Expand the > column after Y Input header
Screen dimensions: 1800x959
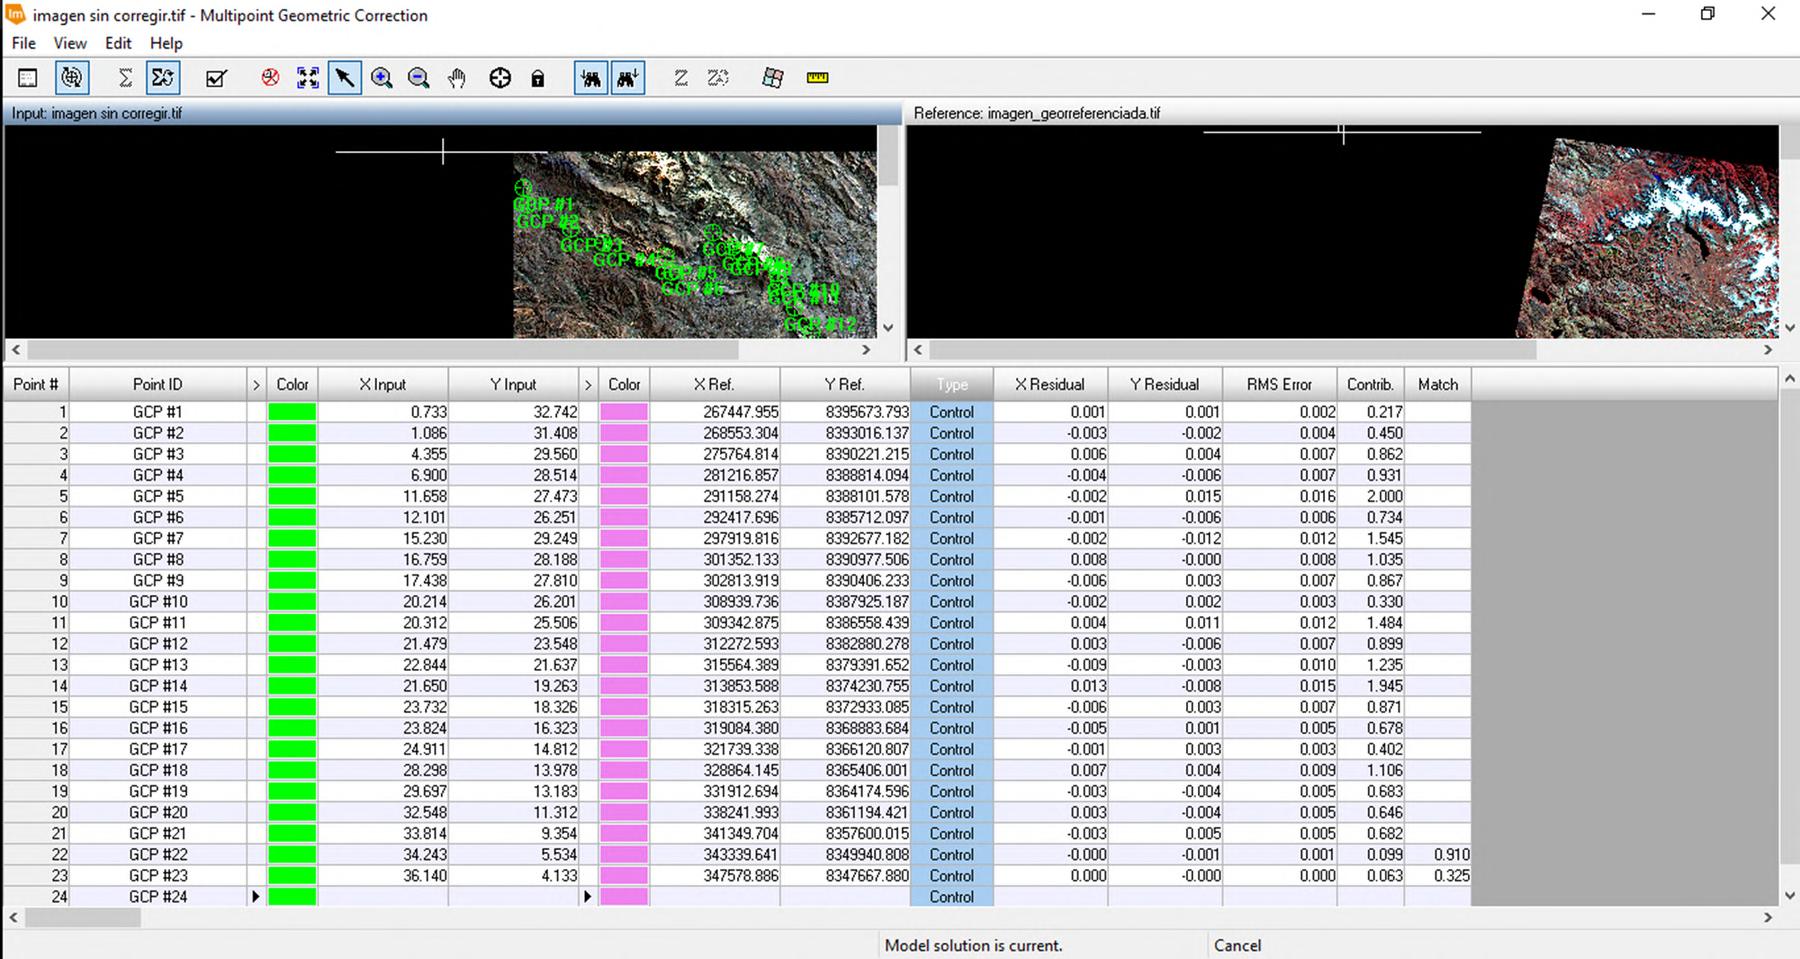click(588, 384)
